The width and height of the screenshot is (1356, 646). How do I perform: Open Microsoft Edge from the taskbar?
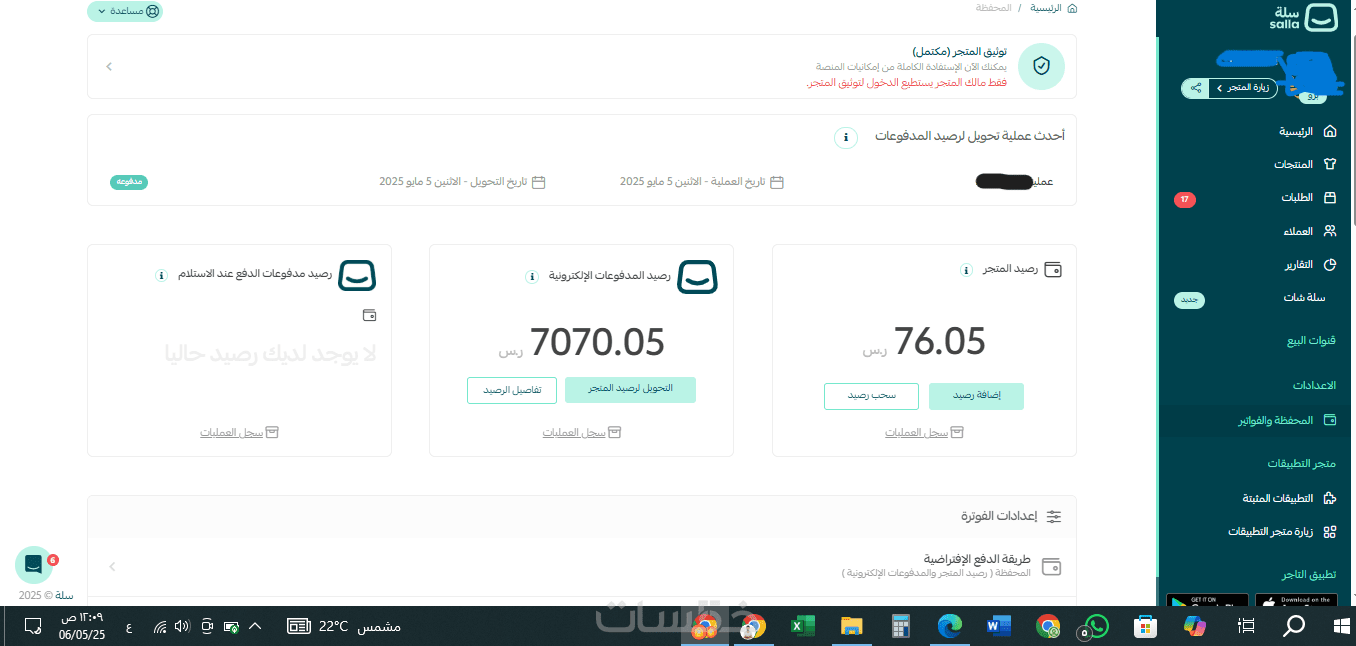(950, 626)
